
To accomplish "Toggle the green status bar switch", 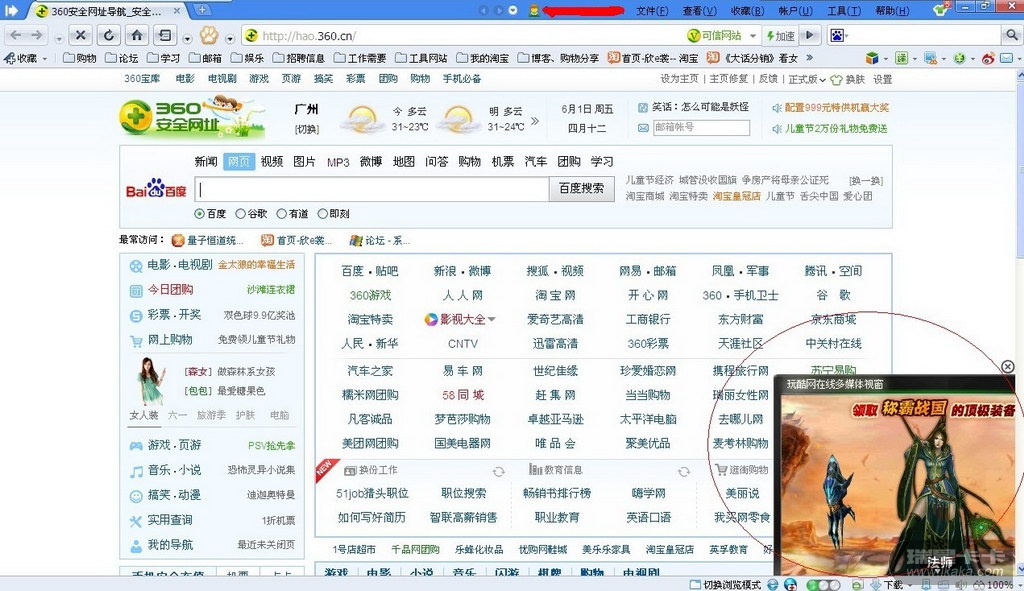I will (823, 584).
